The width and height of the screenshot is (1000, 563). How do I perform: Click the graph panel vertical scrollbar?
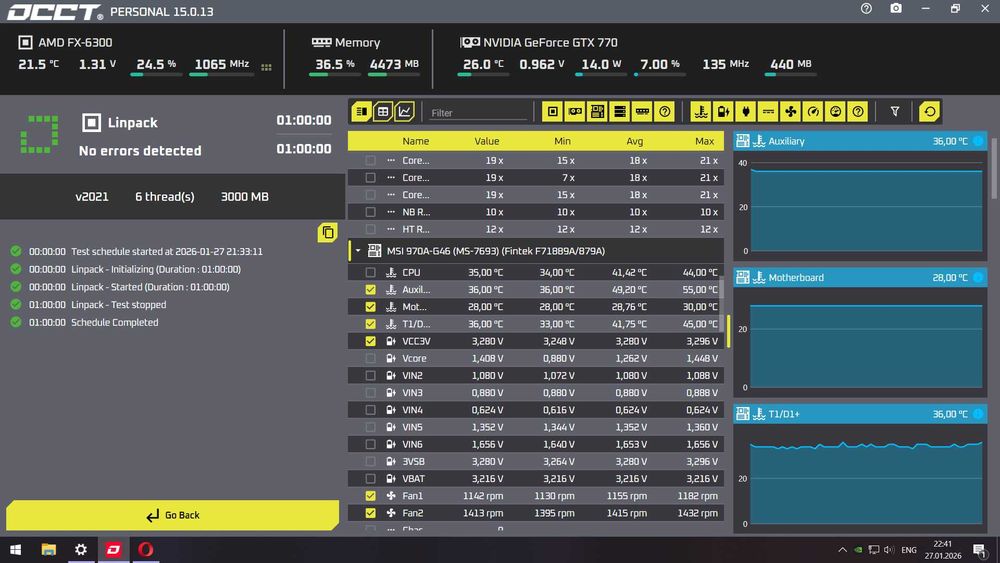click(x=994, y=169)
